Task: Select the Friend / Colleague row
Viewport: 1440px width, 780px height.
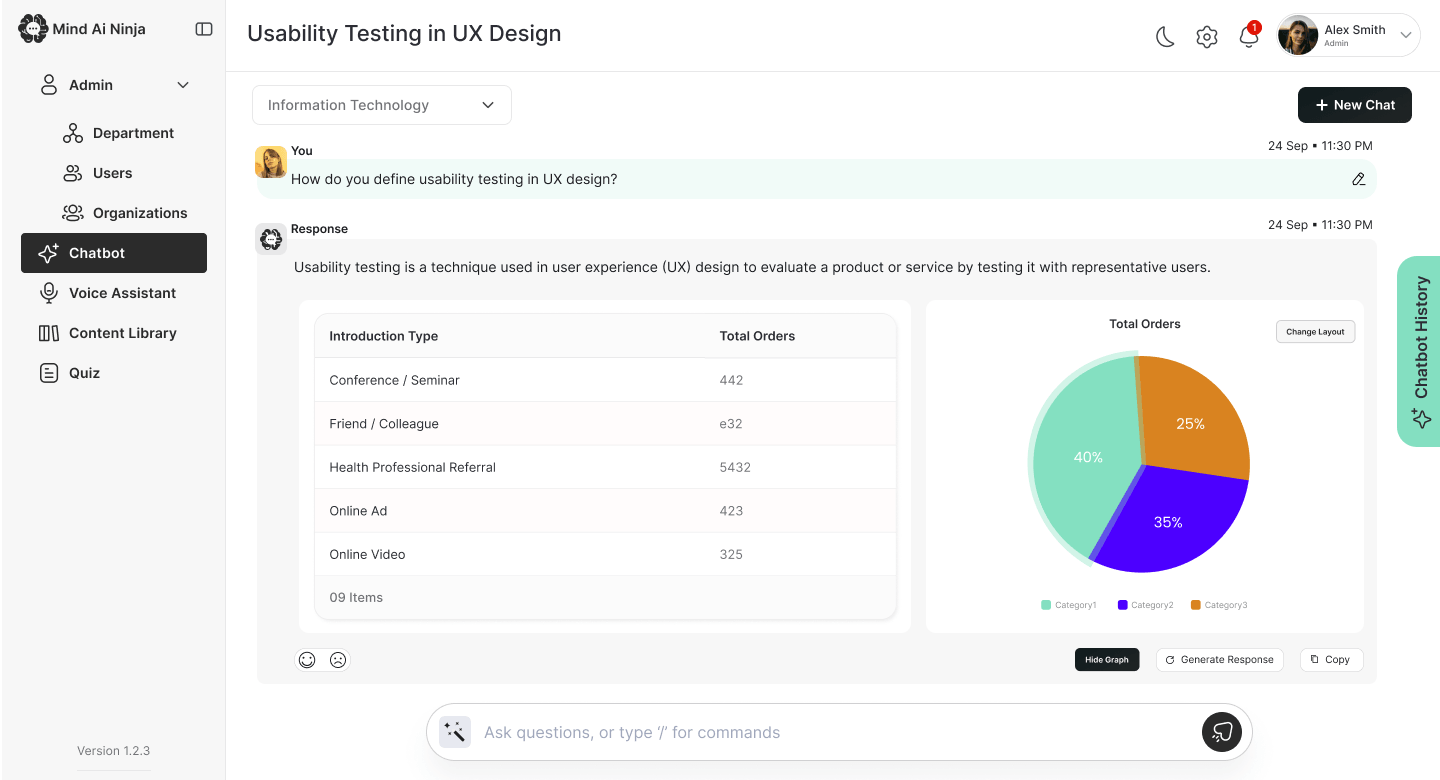Action: coord(605,424)
